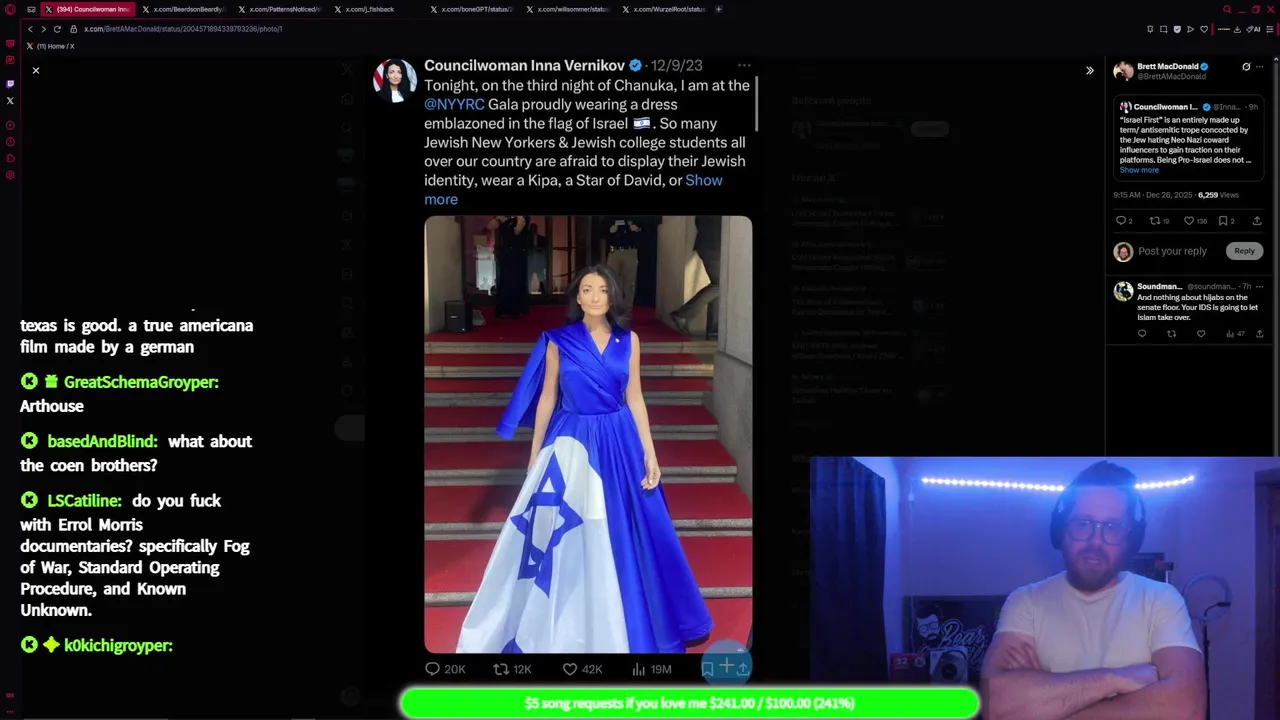Click the browser address bar URL
This screenshot has width=1280, height=720.
[183, 29]
